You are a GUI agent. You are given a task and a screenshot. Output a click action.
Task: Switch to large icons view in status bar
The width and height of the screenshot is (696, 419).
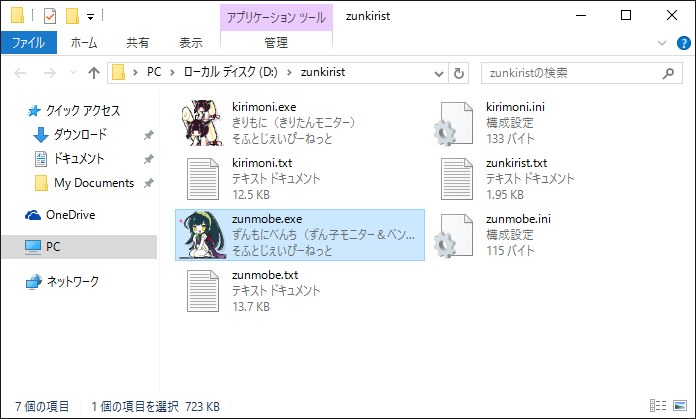(x=680, y=405)
